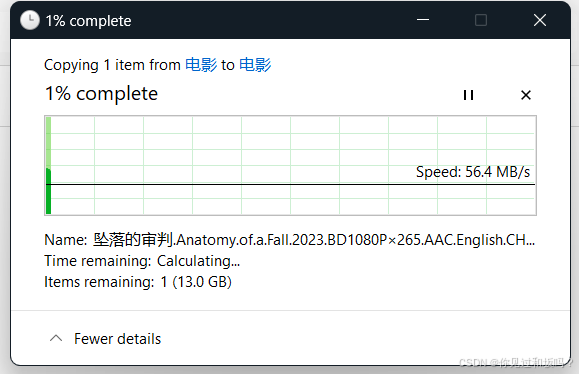Click the Time remaining: Calculating text
Screen dimensions: 579x374
point(142,261)
